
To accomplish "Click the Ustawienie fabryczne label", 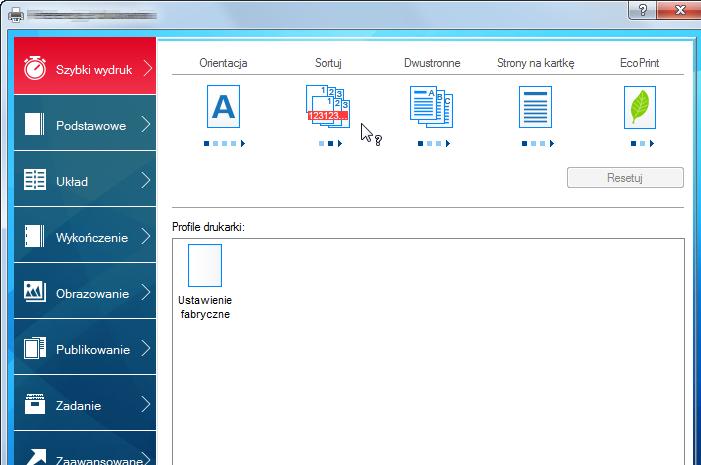I will (205, 307).
